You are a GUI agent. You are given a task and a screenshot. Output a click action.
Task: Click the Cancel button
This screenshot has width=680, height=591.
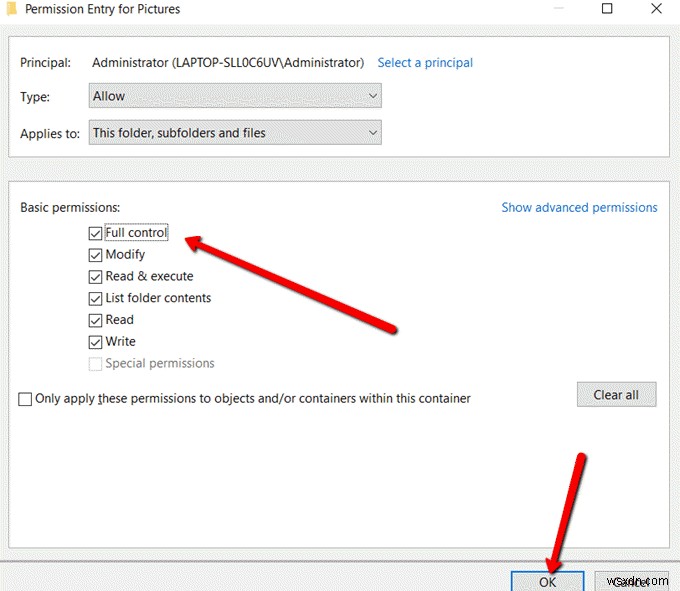pyautogui.click(x=631, y=581)
